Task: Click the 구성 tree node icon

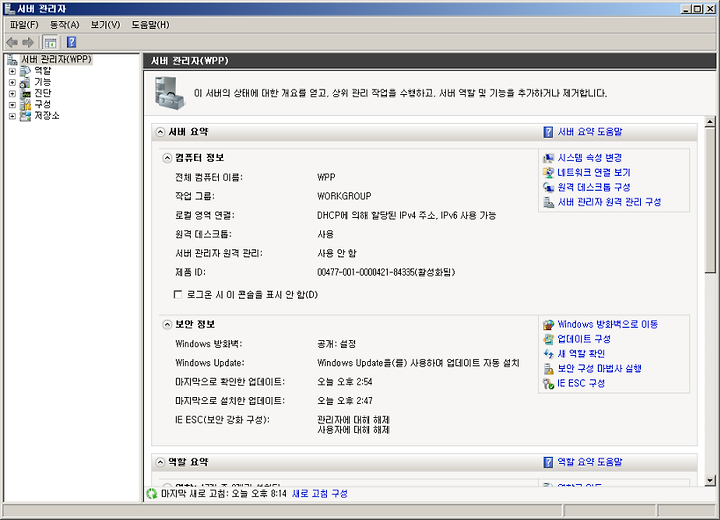Action: point(26,105)
